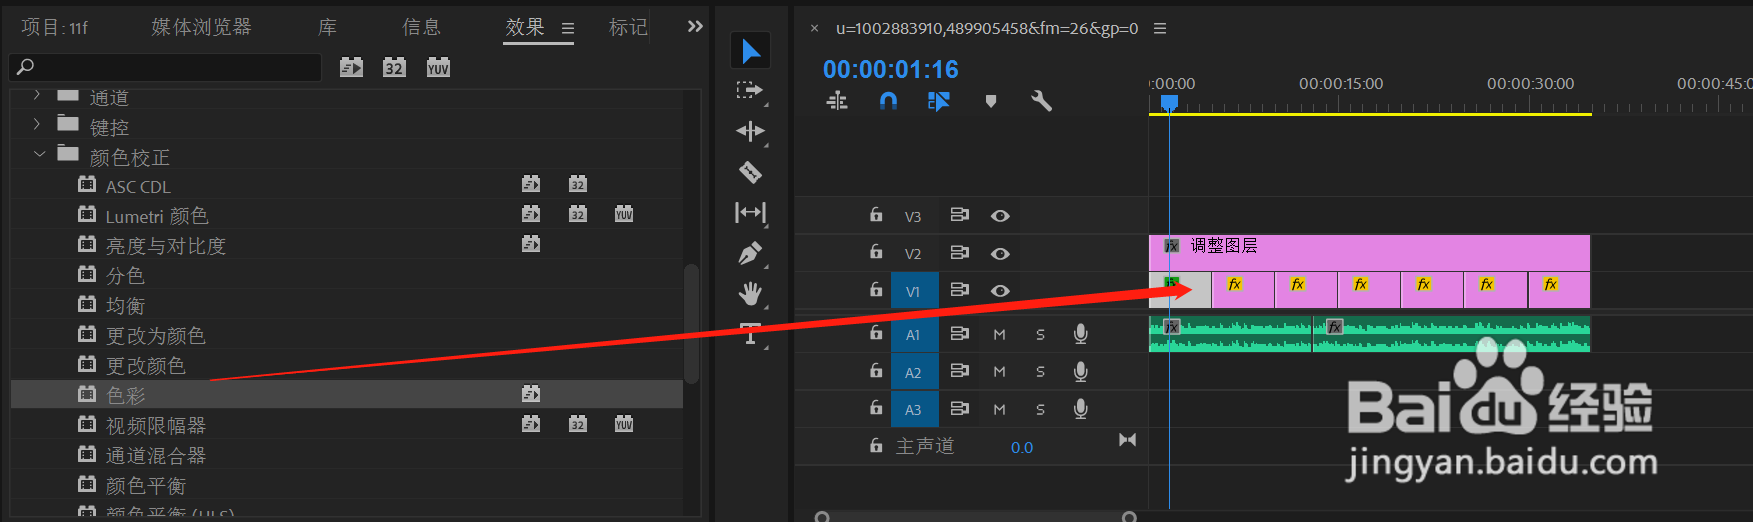
Task: Select the Slip tool
Action: (x=750, y=212)
